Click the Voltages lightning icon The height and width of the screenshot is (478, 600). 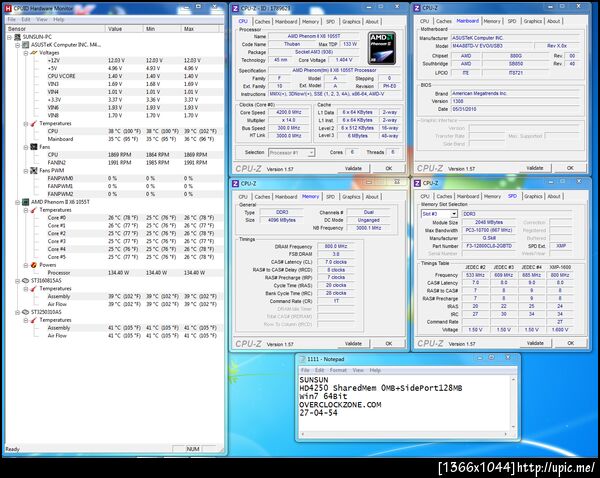(x=34, y=53)
